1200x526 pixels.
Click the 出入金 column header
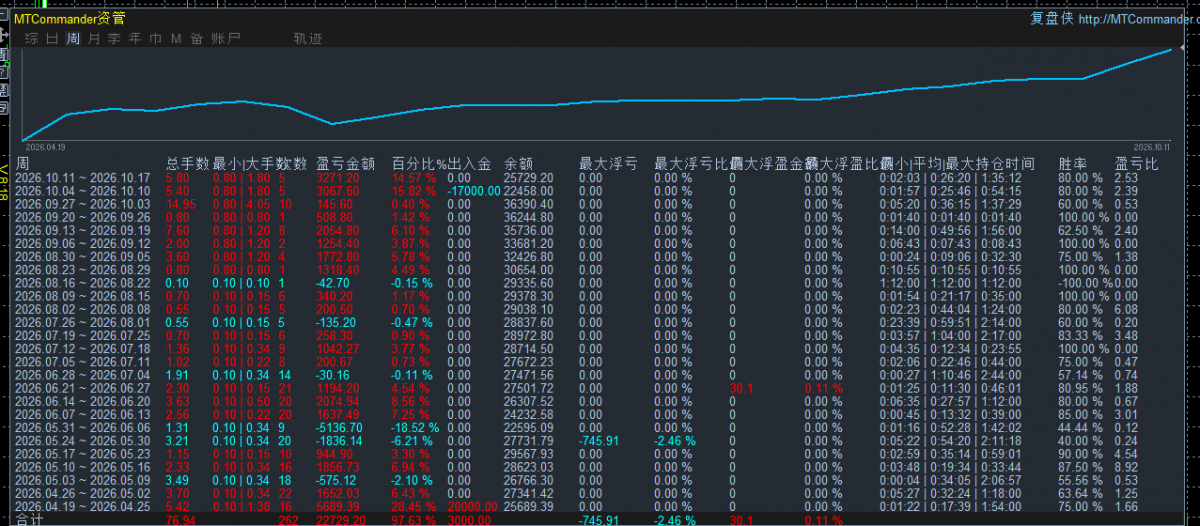(469, 163)
